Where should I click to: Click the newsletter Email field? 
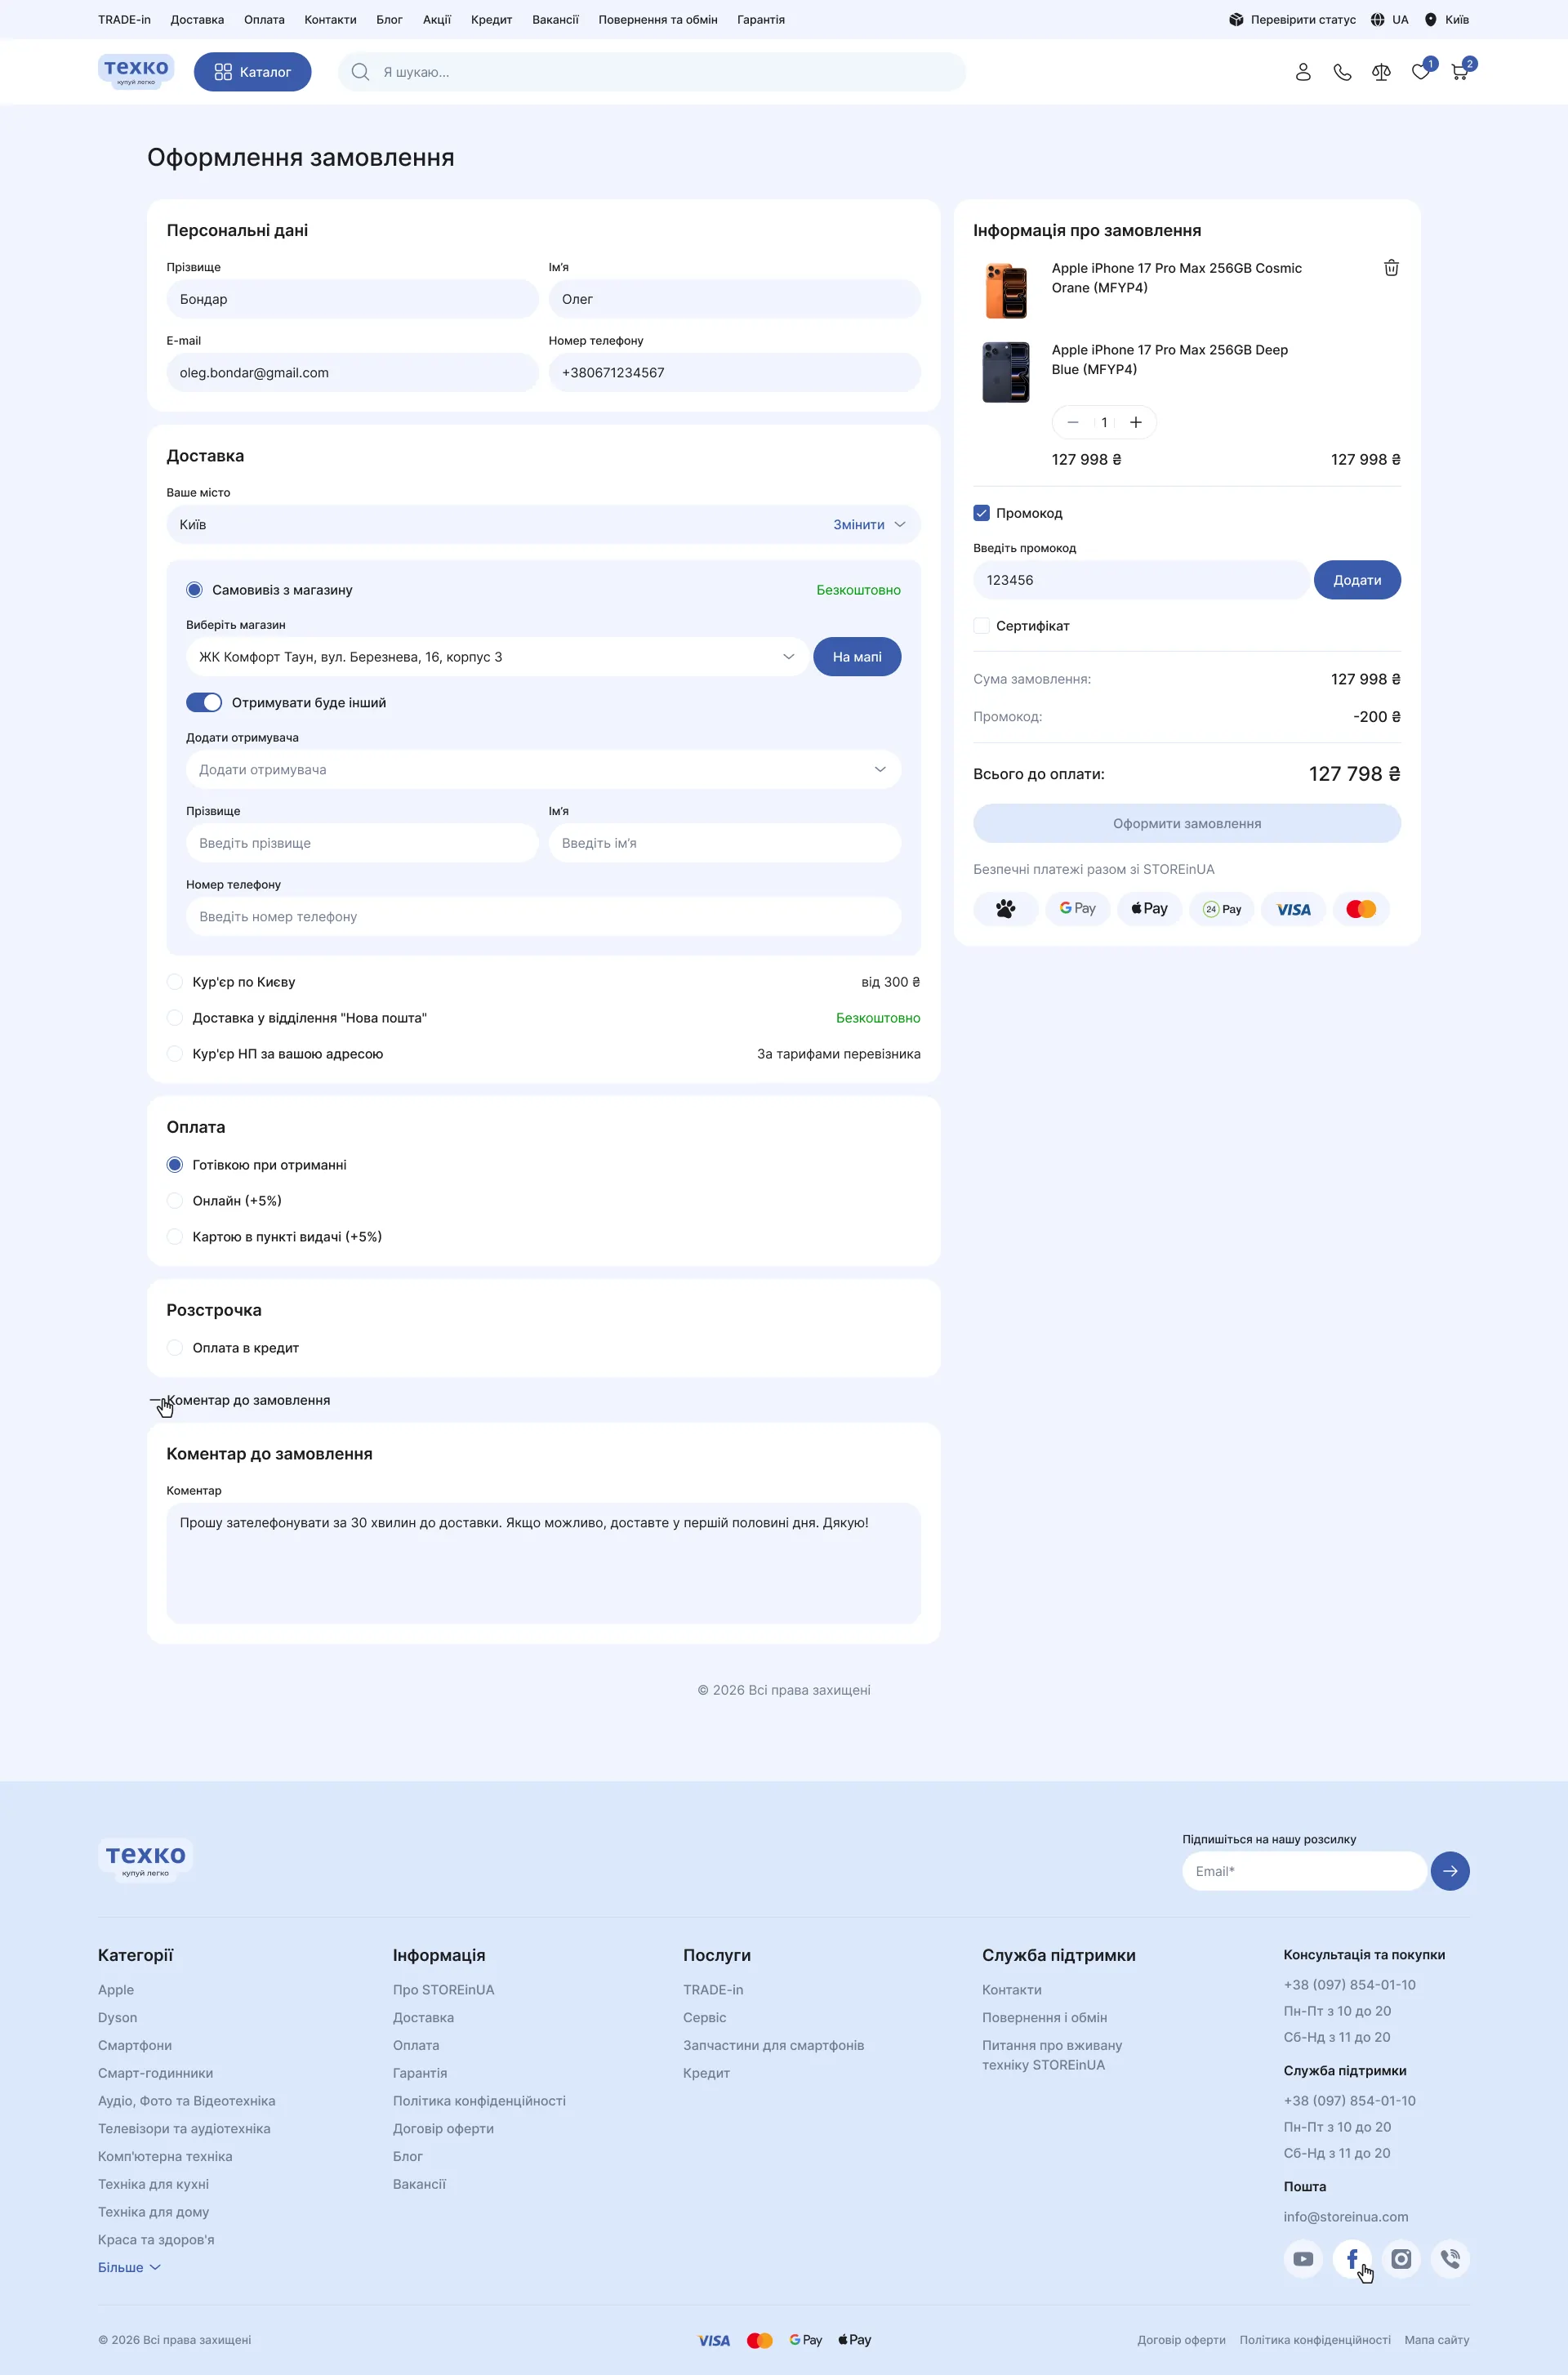point(1304,1871)
